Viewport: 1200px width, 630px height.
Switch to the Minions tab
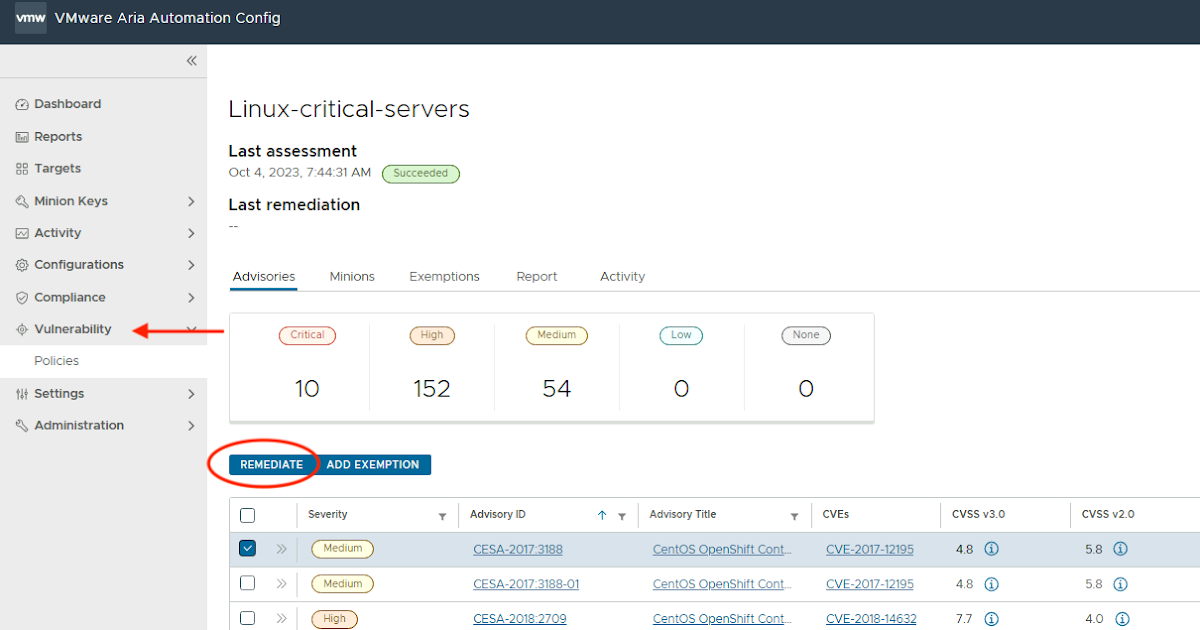[352, 276]
